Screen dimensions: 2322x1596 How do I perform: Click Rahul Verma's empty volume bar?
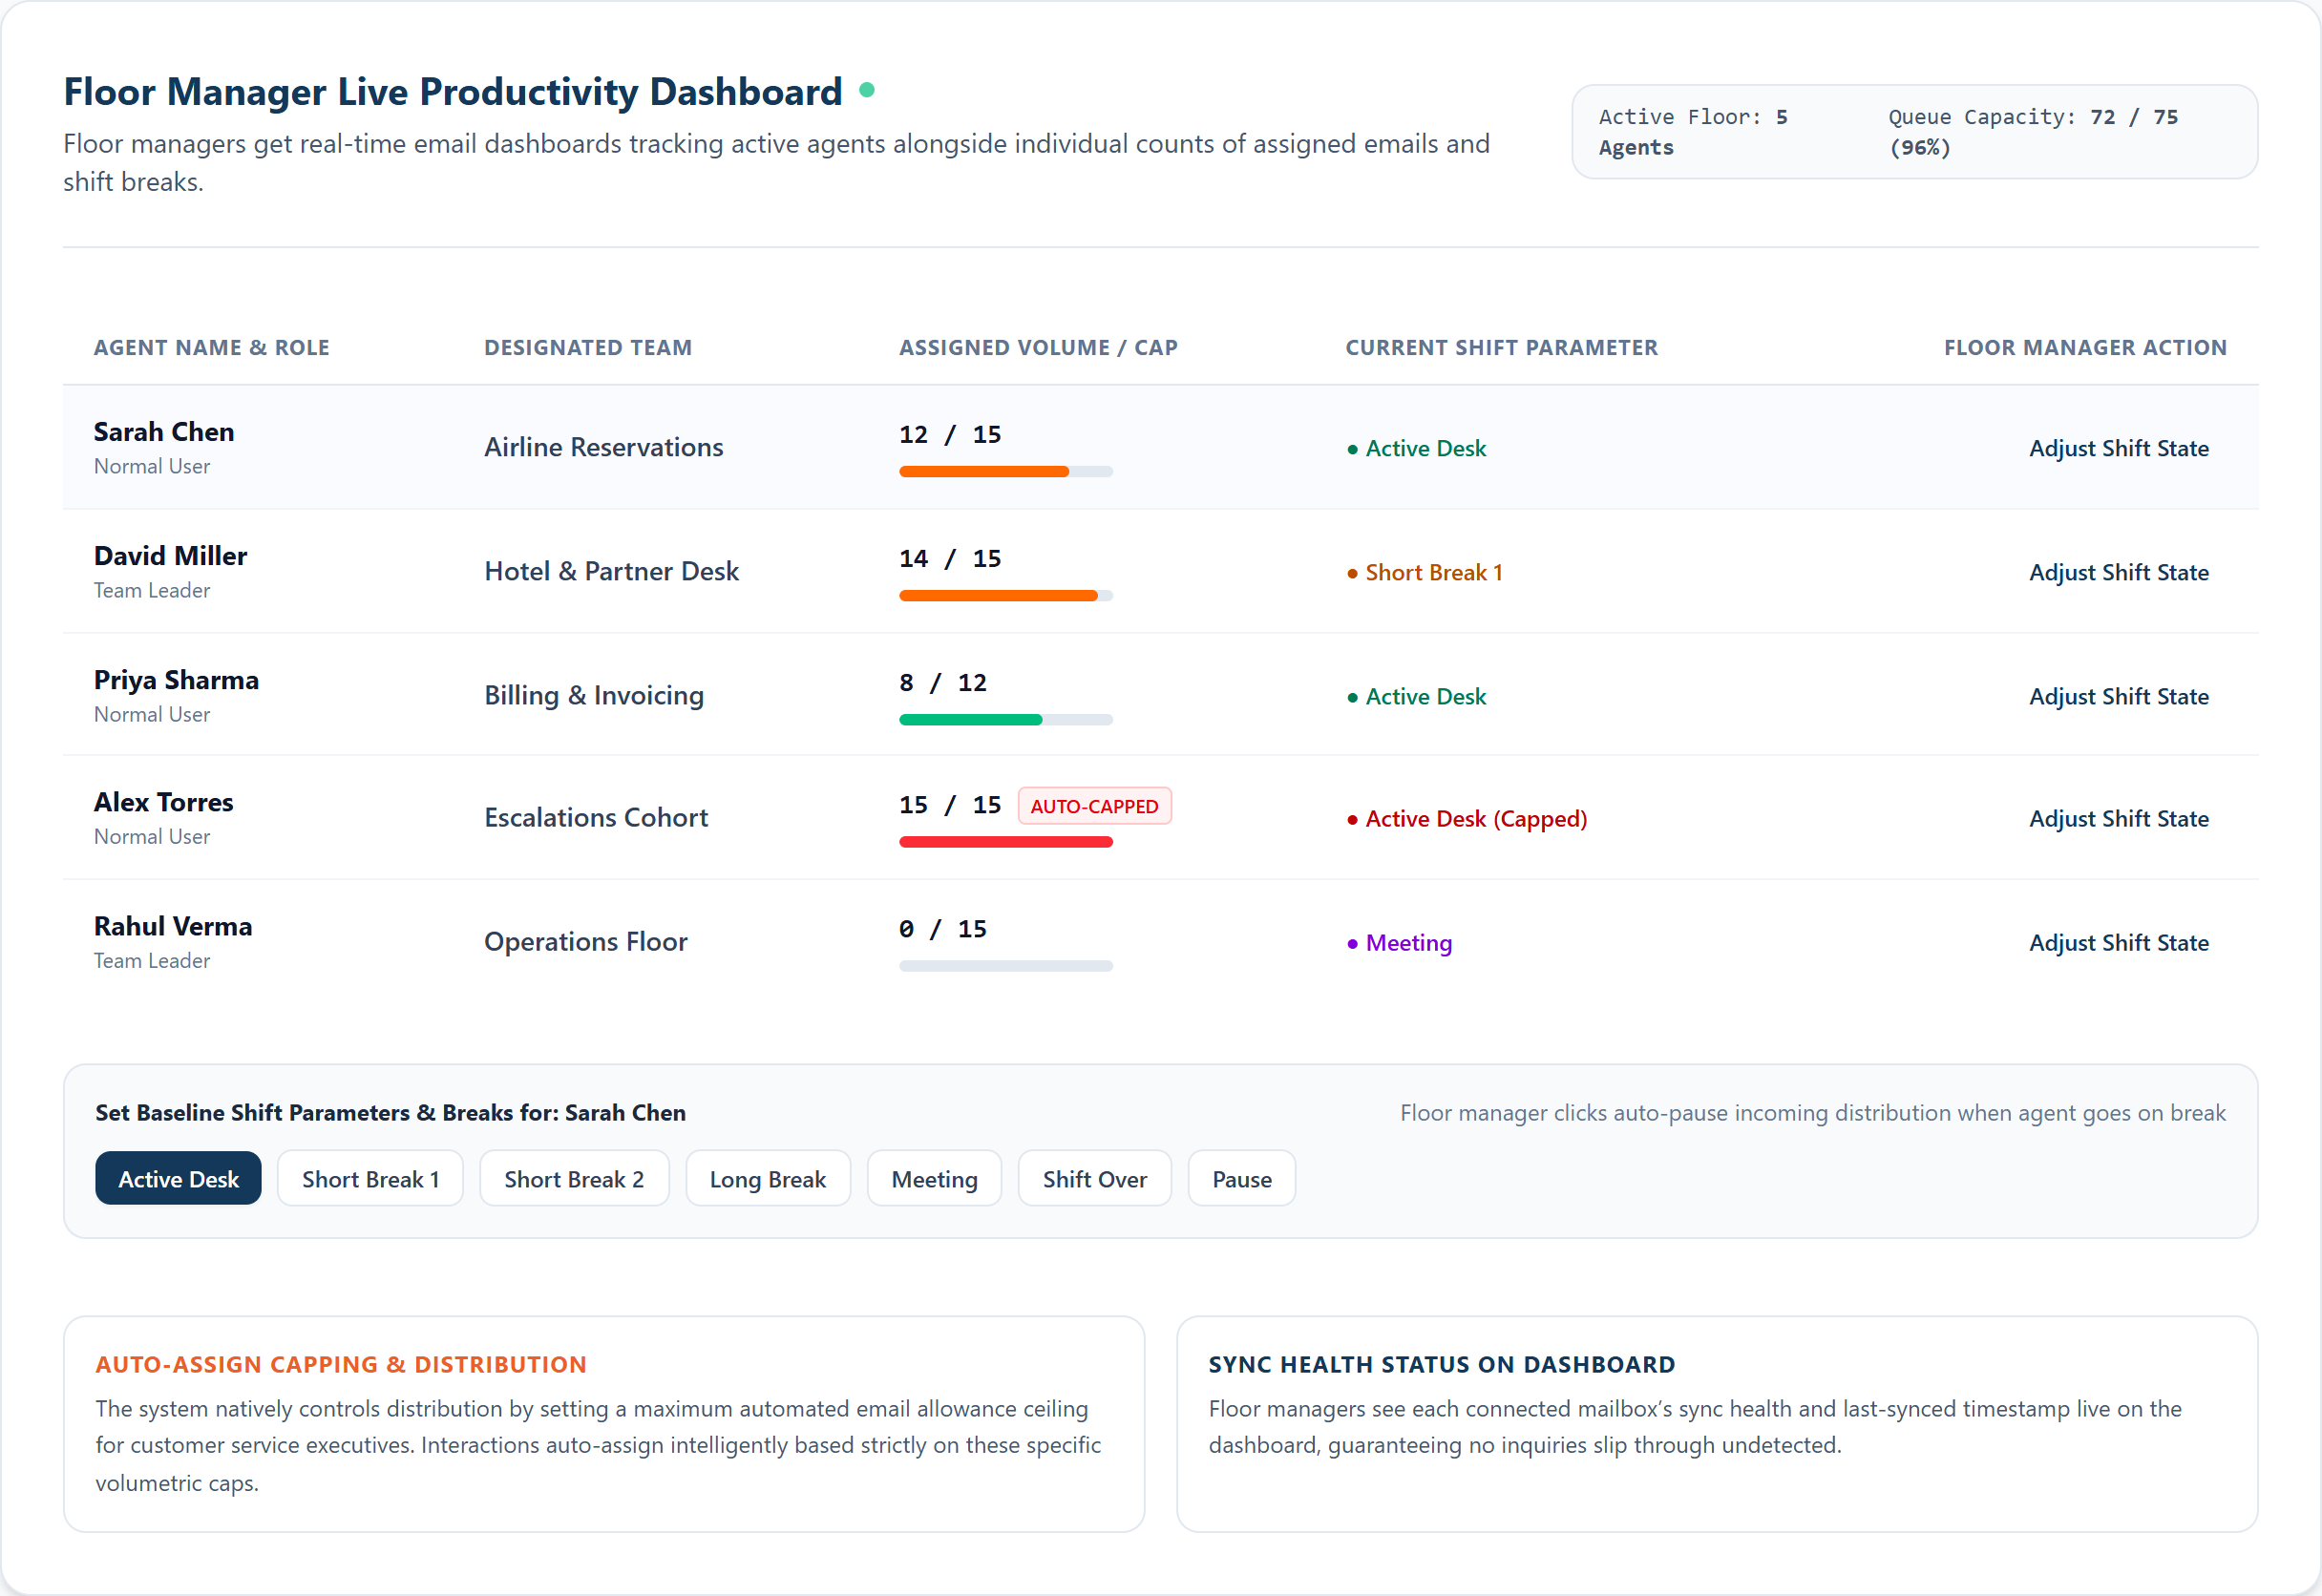(1005, 966)
